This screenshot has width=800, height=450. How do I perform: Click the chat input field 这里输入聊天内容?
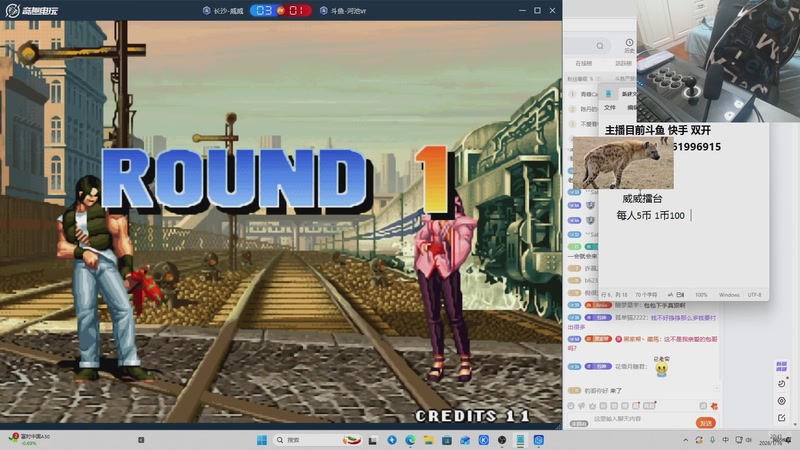coord(640,419)
